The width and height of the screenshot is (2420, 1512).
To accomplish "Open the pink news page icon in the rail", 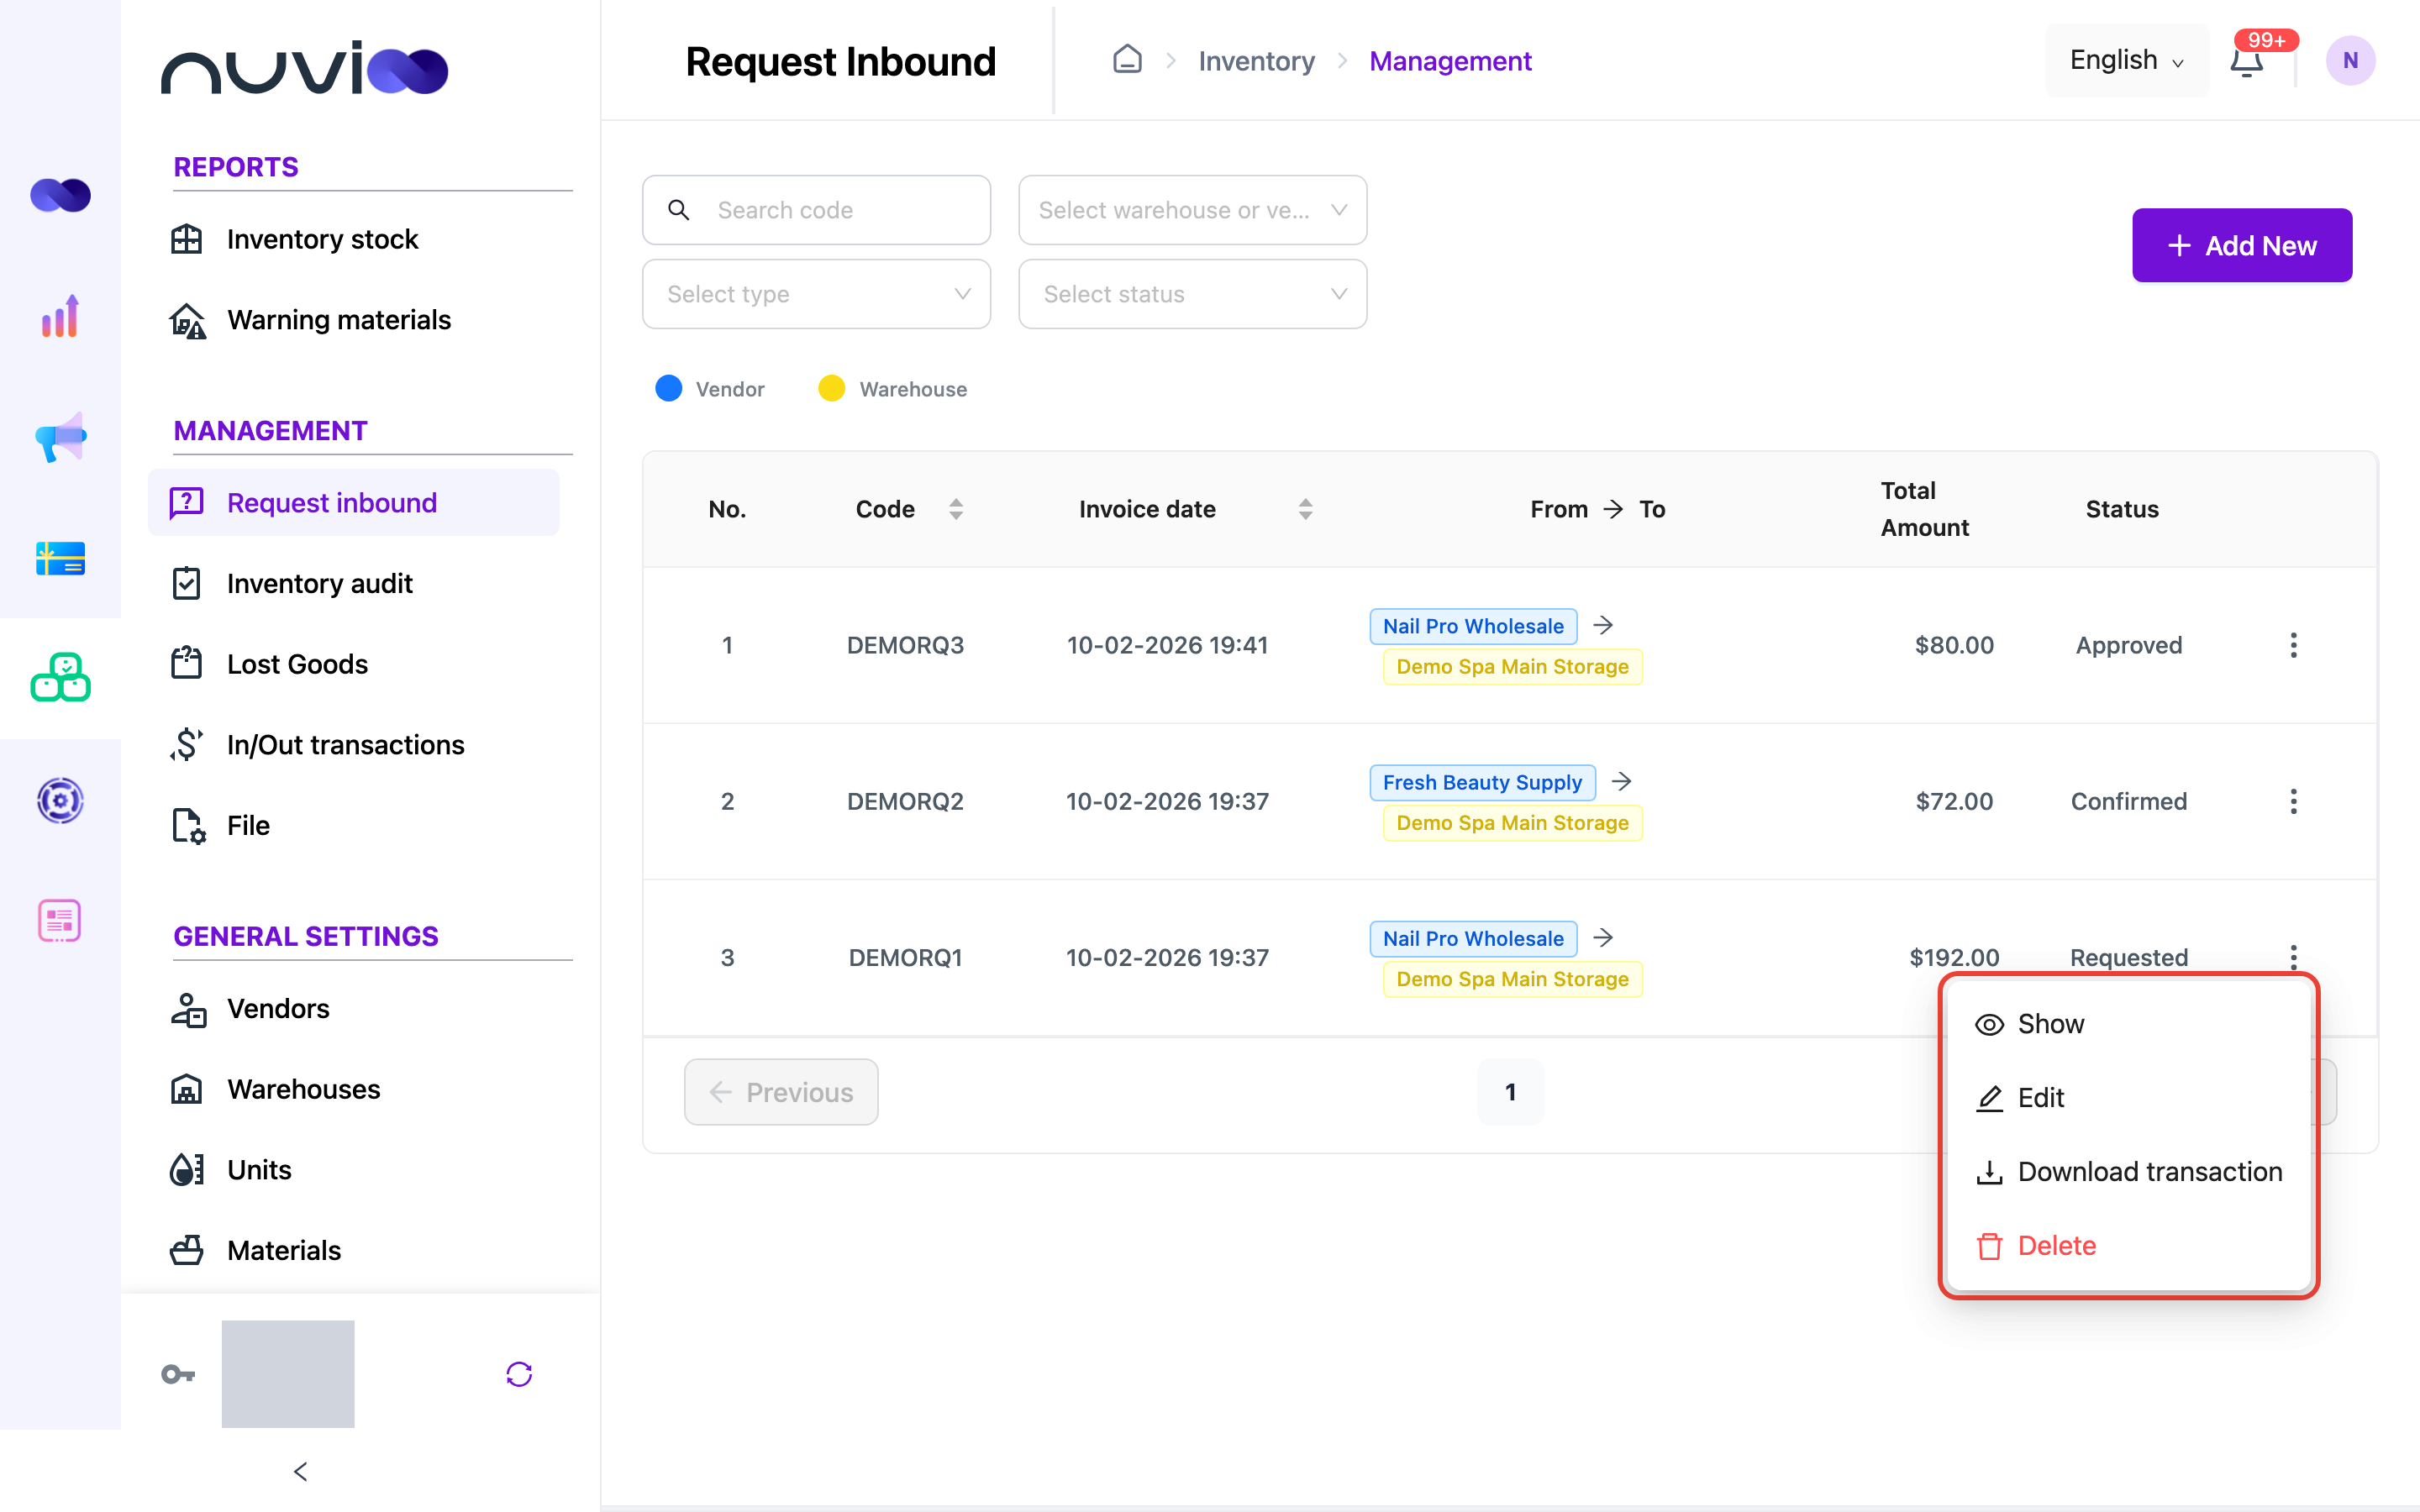I will click(x=60, y=921).
